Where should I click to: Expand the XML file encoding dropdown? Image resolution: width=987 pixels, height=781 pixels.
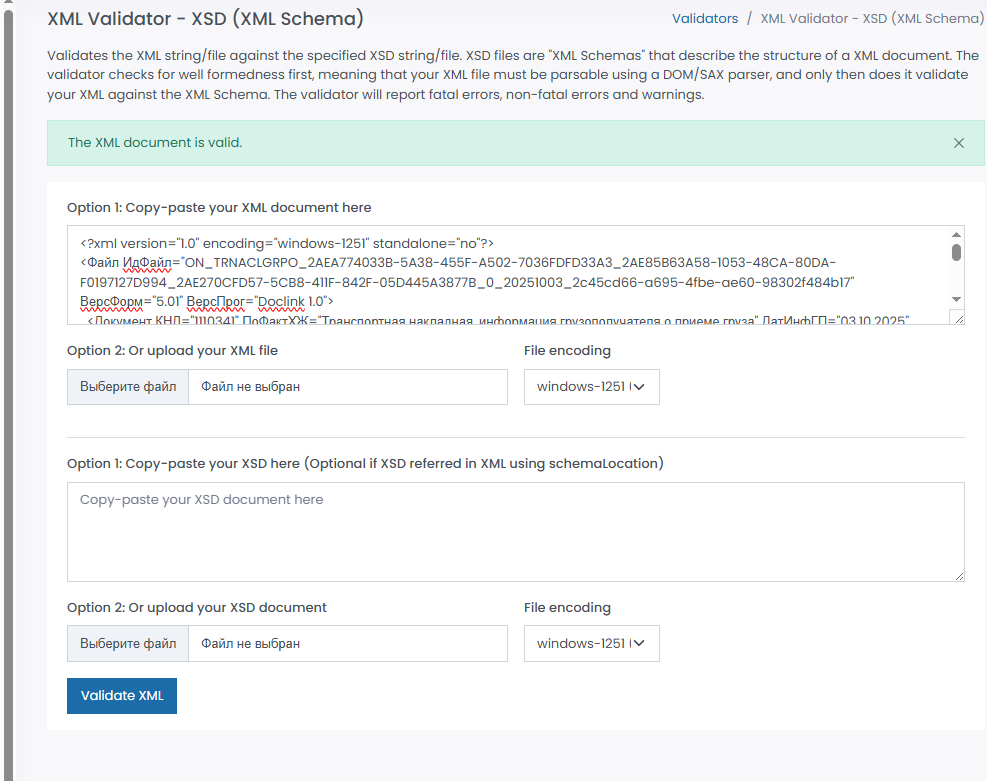(591, 387)
